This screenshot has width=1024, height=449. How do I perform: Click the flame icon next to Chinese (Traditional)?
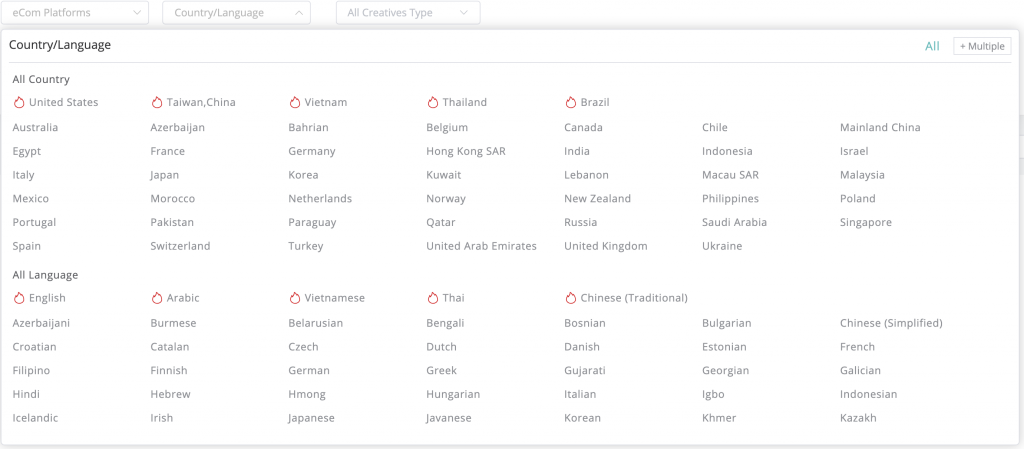pyautogui.click(x=571, y=298)
